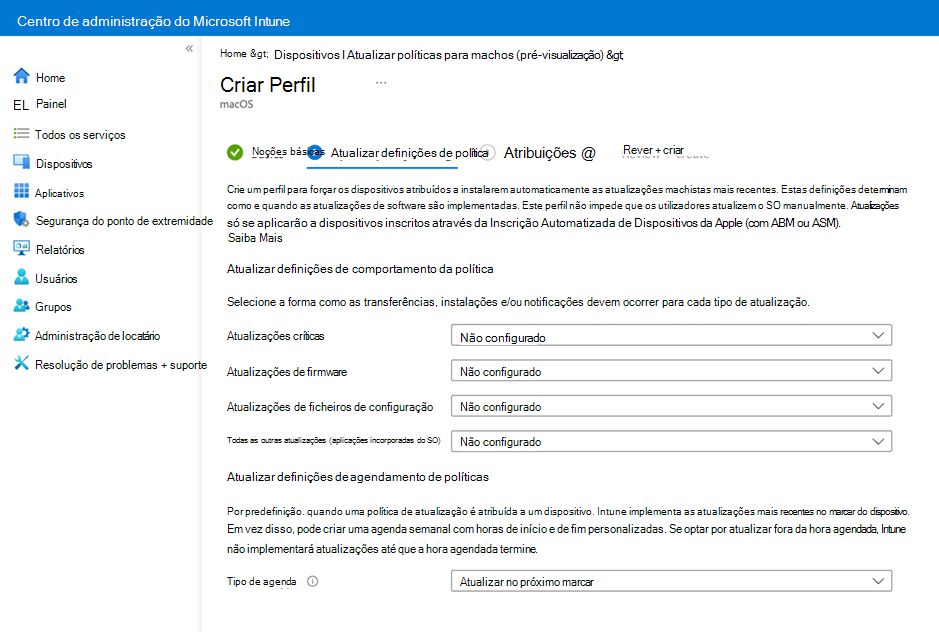
Task: Click the Atualizações de firmware label
Action: click(x=287, y=372)
